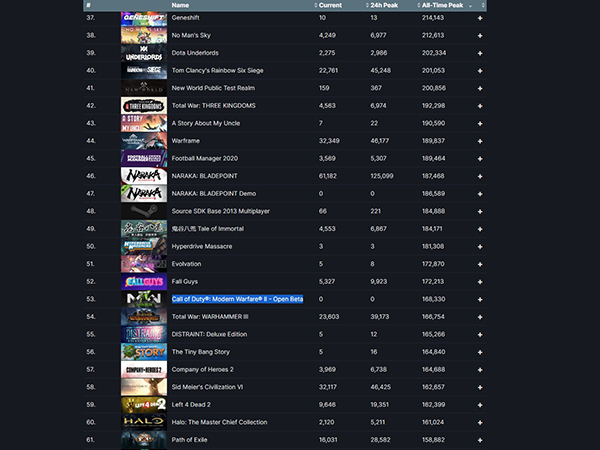Open the Dota Underlords link
The height and width of the screenshot is (450, 600).
coord(195,53)
